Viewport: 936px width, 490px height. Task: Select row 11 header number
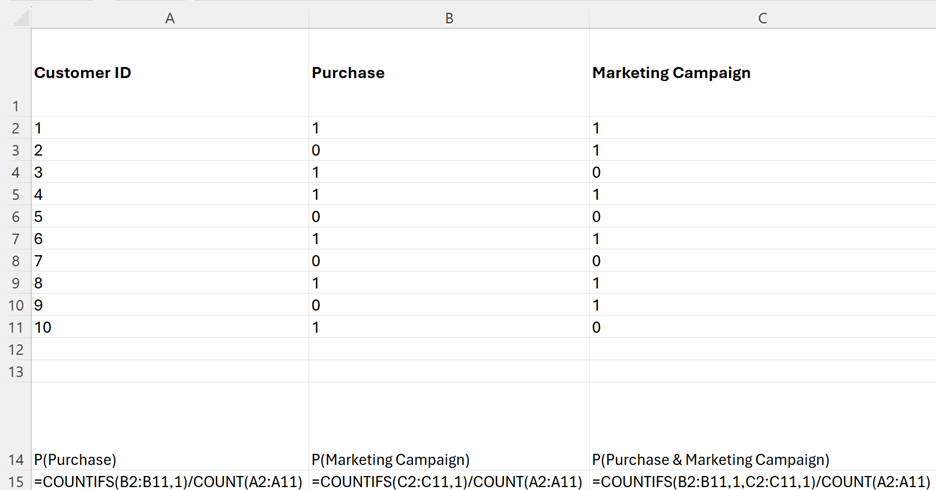pyautogui.click(x=14, y=327)
